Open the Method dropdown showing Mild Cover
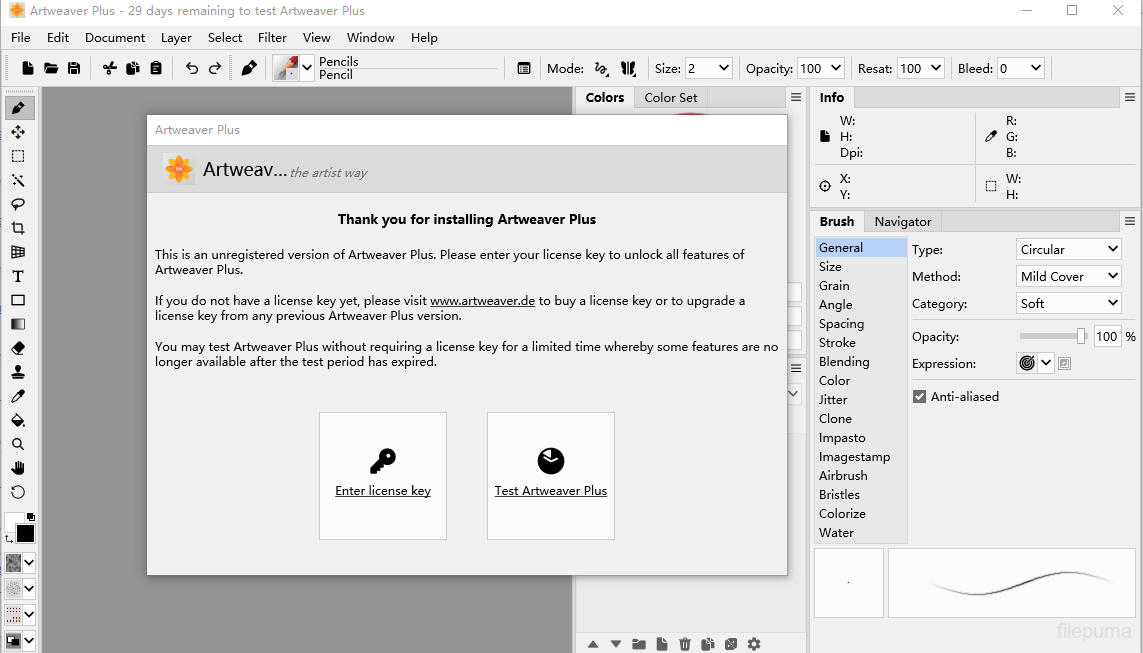1143x653 pixels. tap(1068, 276)
